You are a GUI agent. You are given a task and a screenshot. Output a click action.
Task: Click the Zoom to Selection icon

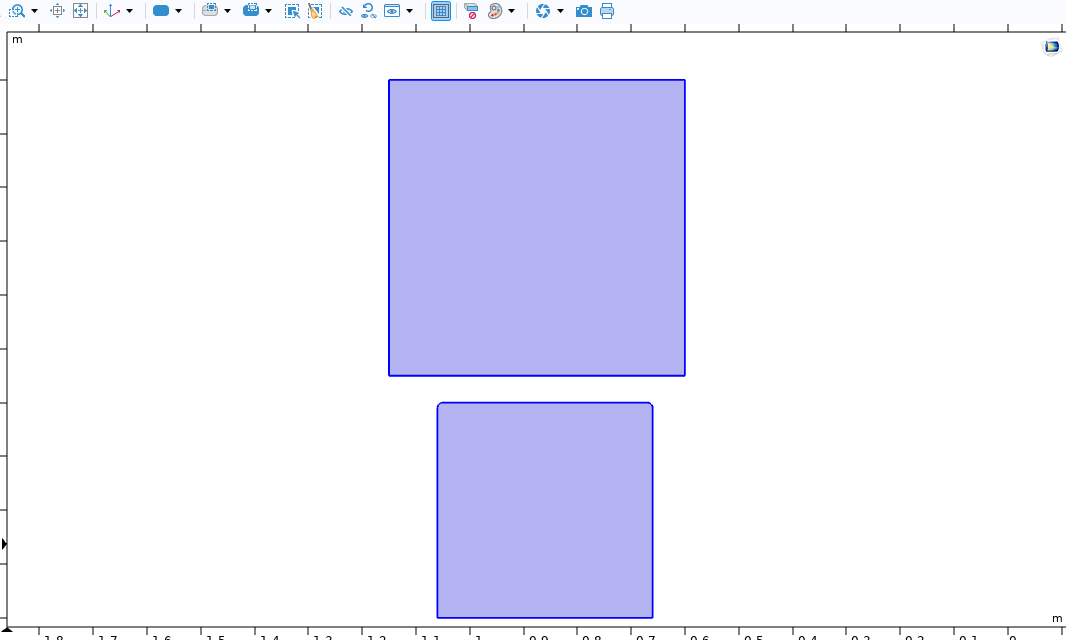point(57,11)
